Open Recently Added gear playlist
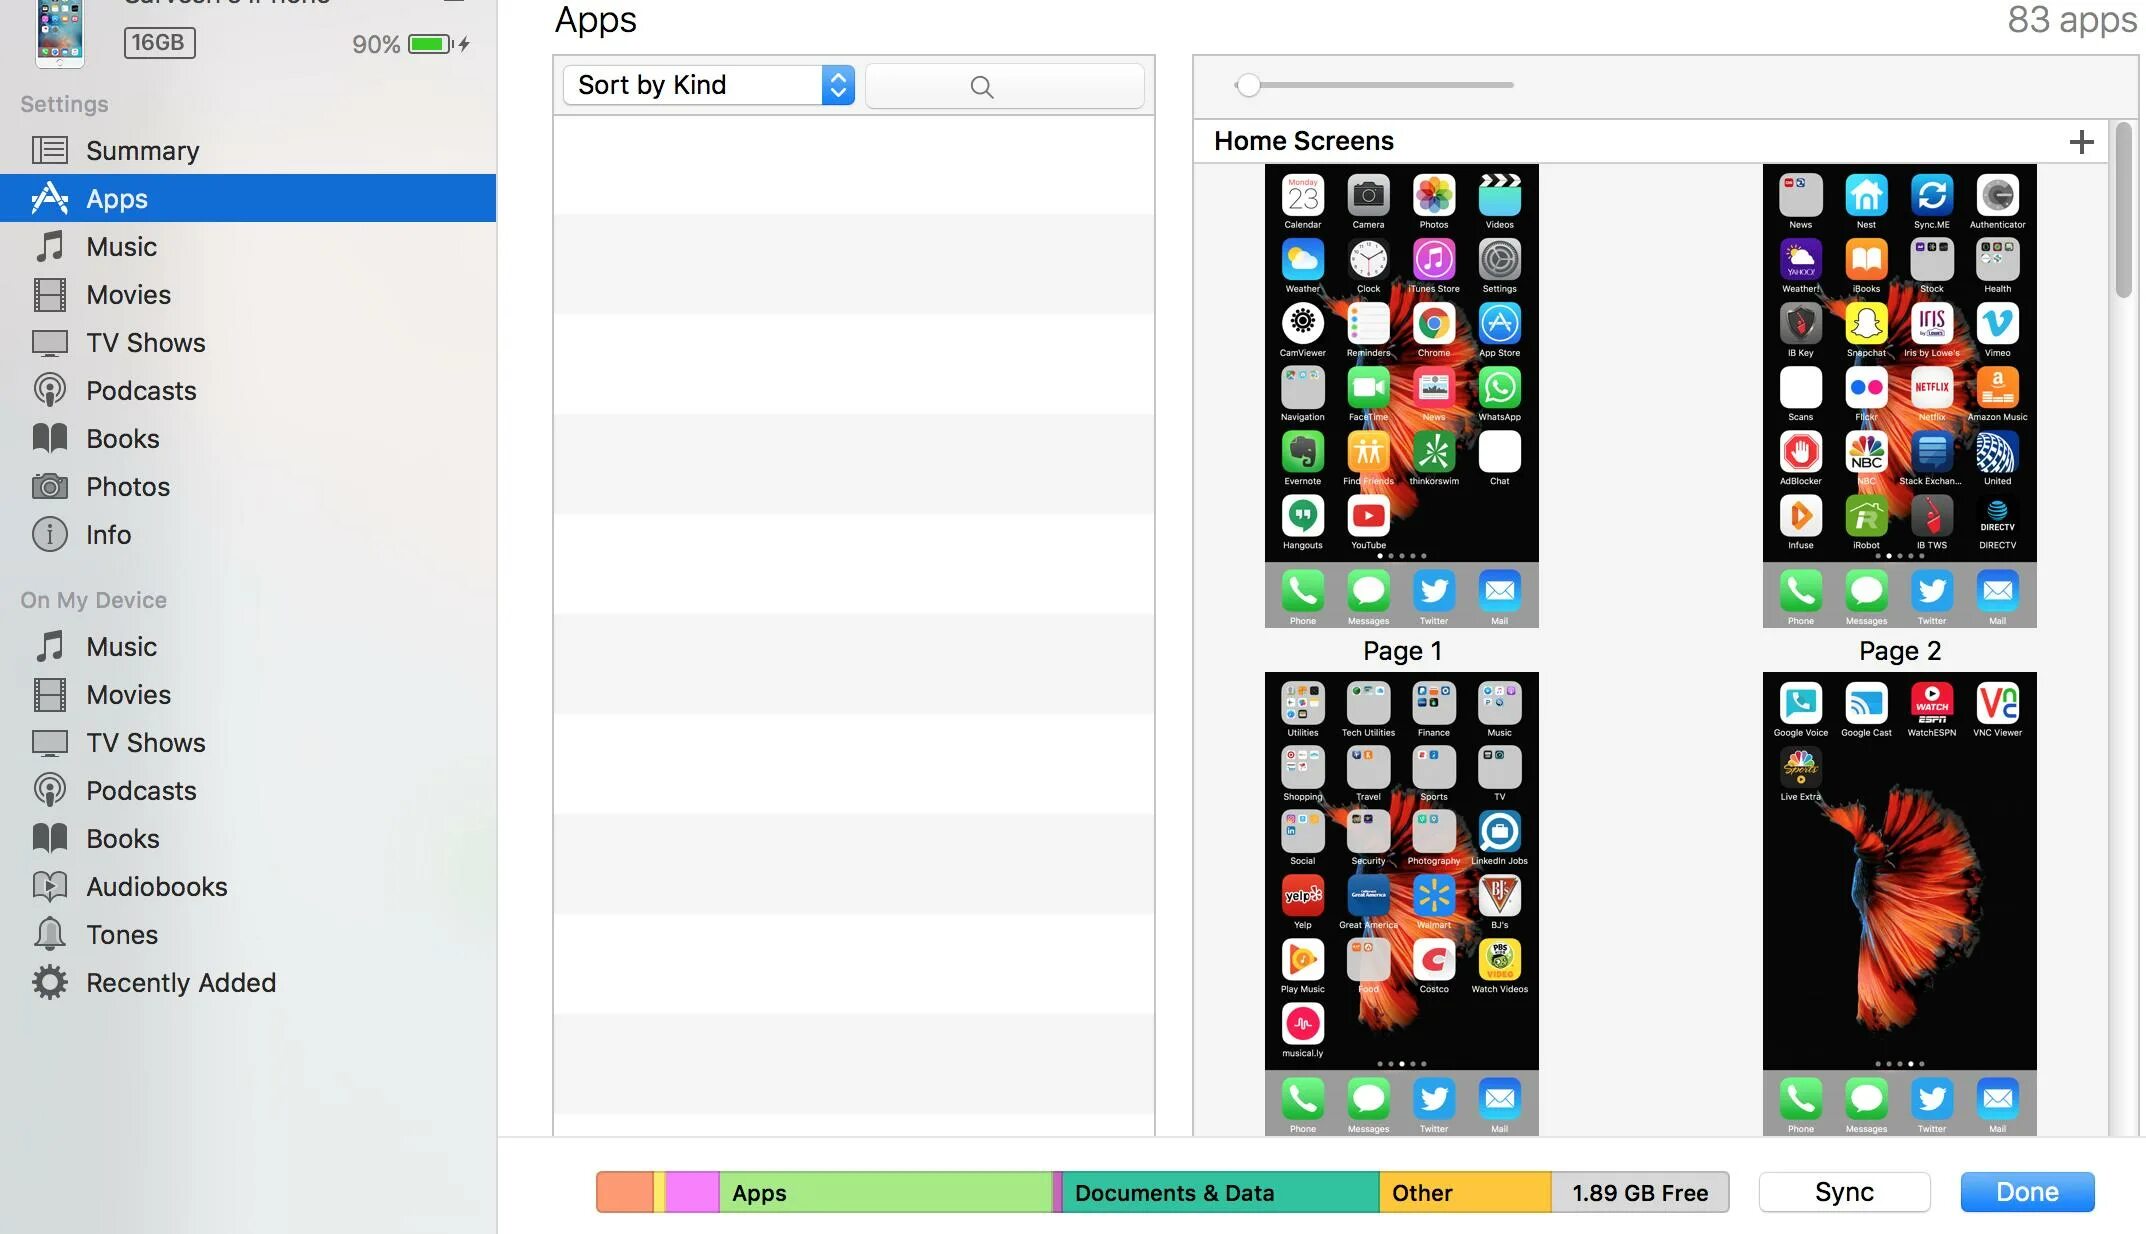The image size is (2146, 1234). (x=248, y=982)
